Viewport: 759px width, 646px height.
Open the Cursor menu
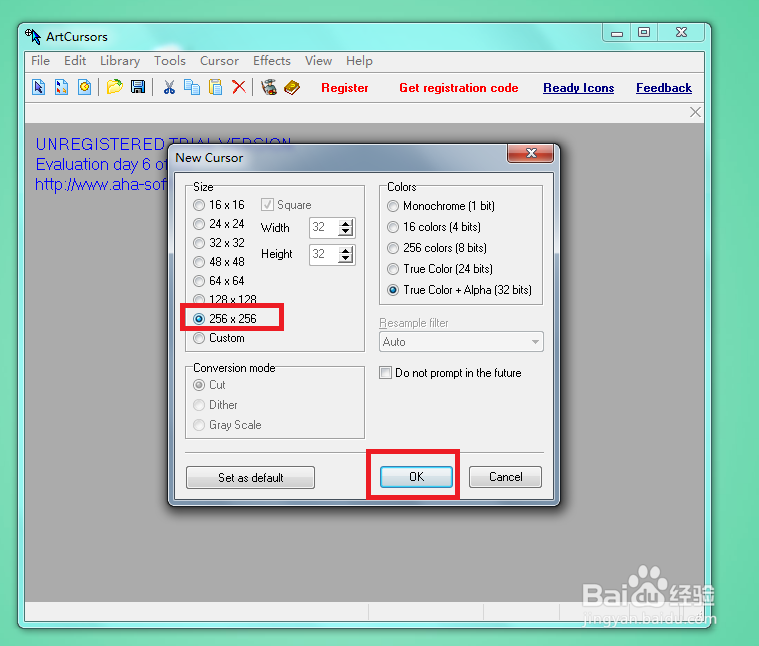[x=219, y=61]
